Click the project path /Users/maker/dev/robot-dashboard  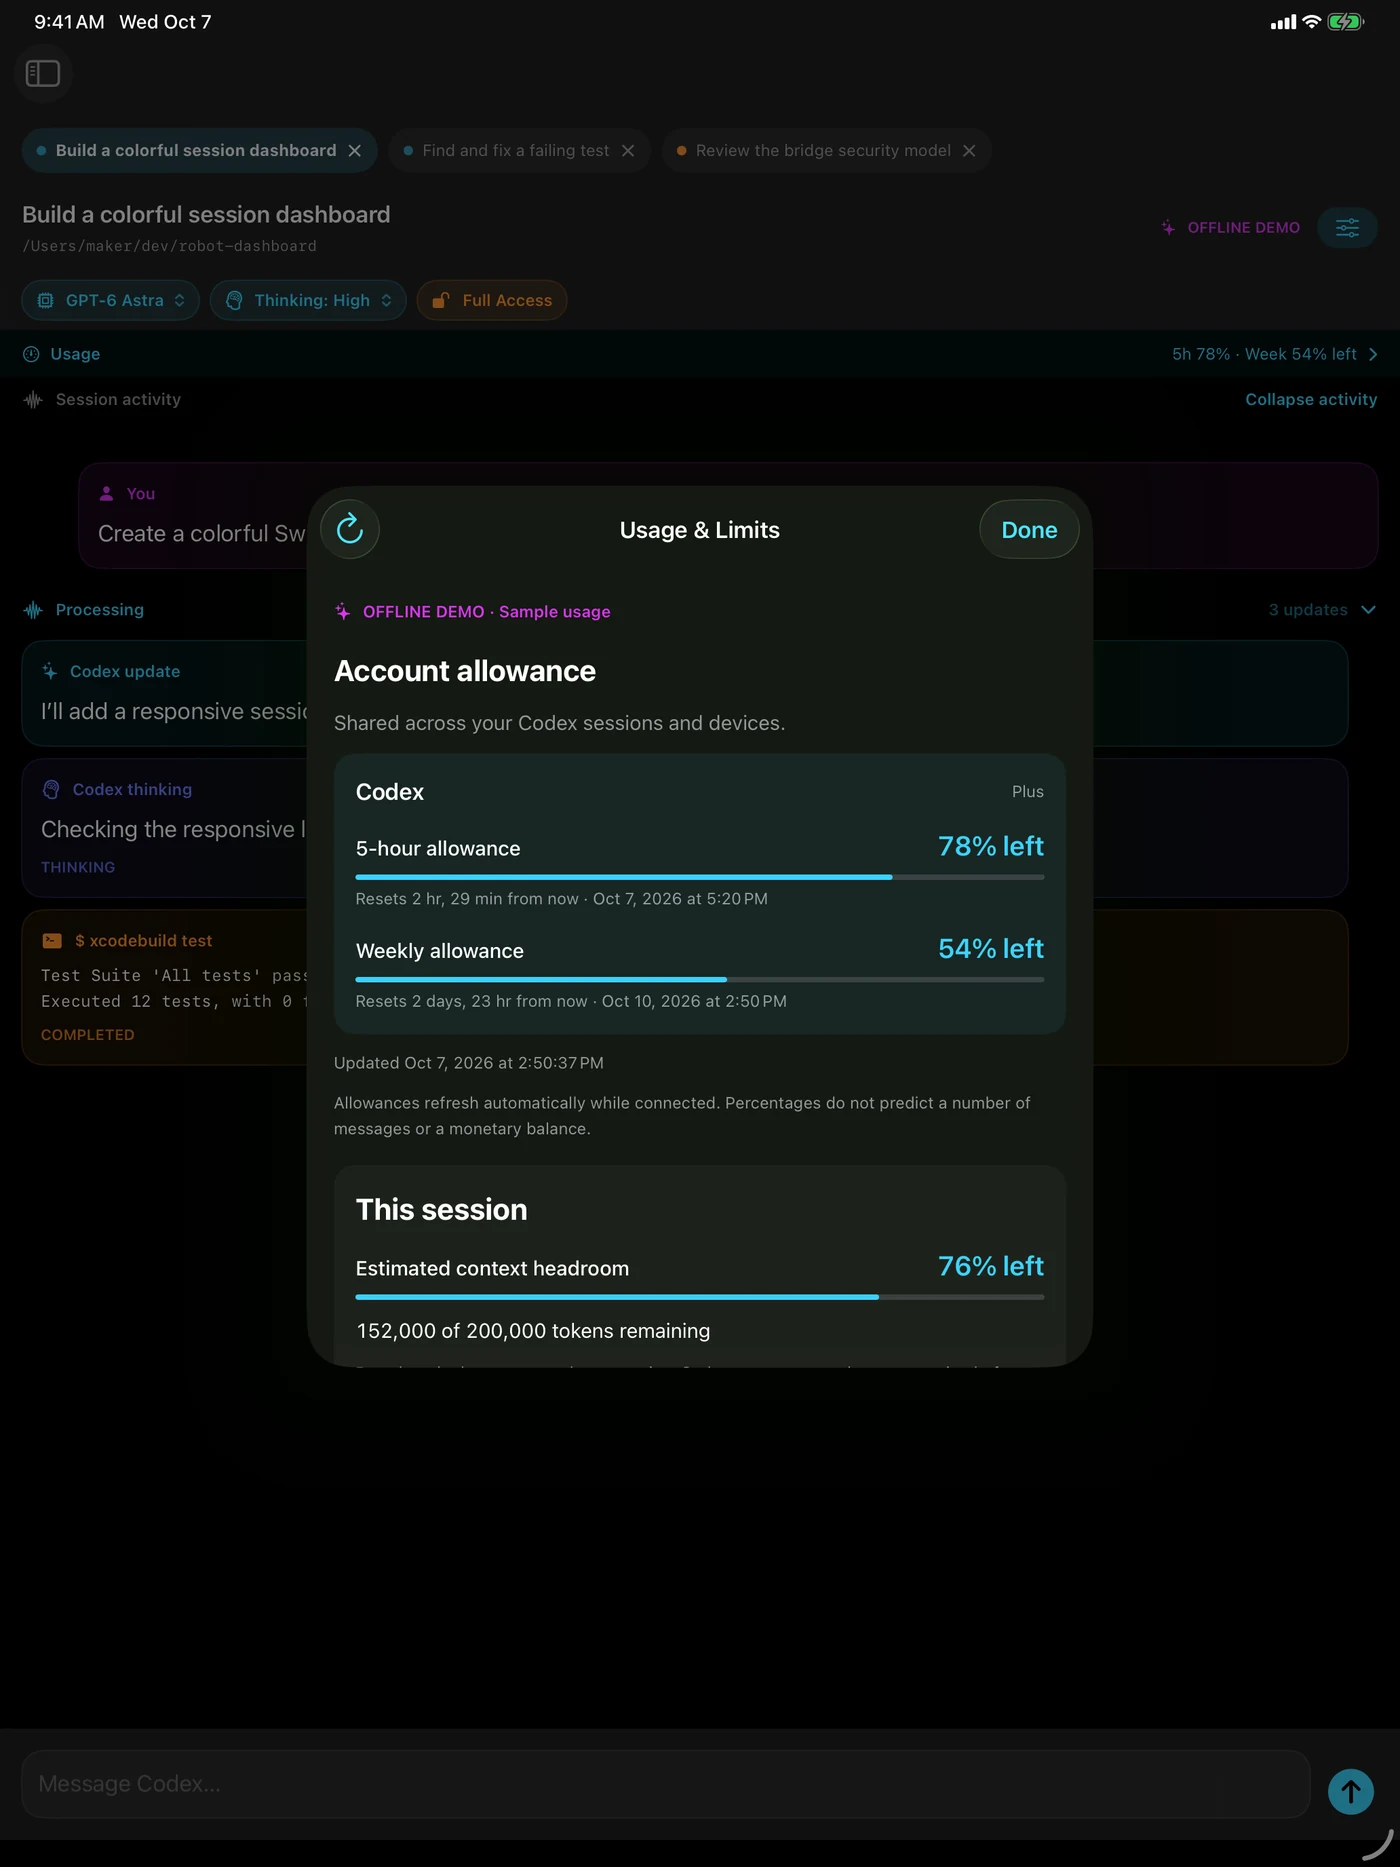coord(169,246)
